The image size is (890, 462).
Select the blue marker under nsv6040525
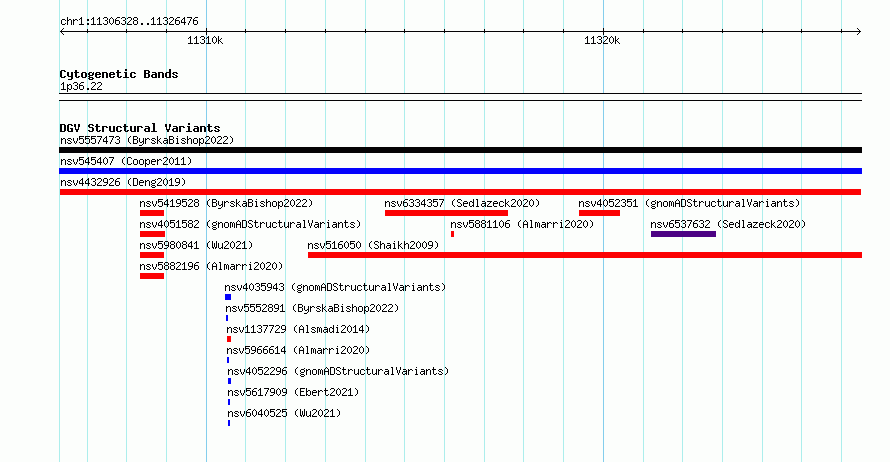coord(229,423)
